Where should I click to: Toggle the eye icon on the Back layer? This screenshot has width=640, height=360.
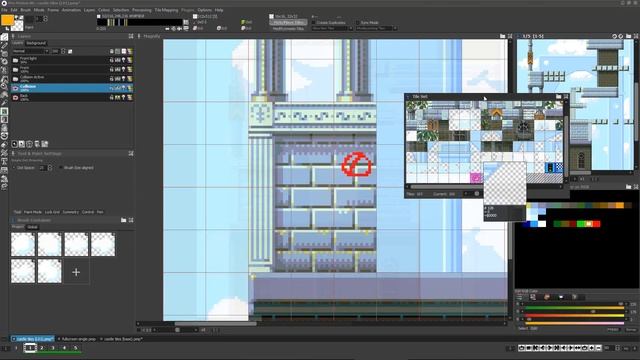pyautogui.click(x=16, y=98)
